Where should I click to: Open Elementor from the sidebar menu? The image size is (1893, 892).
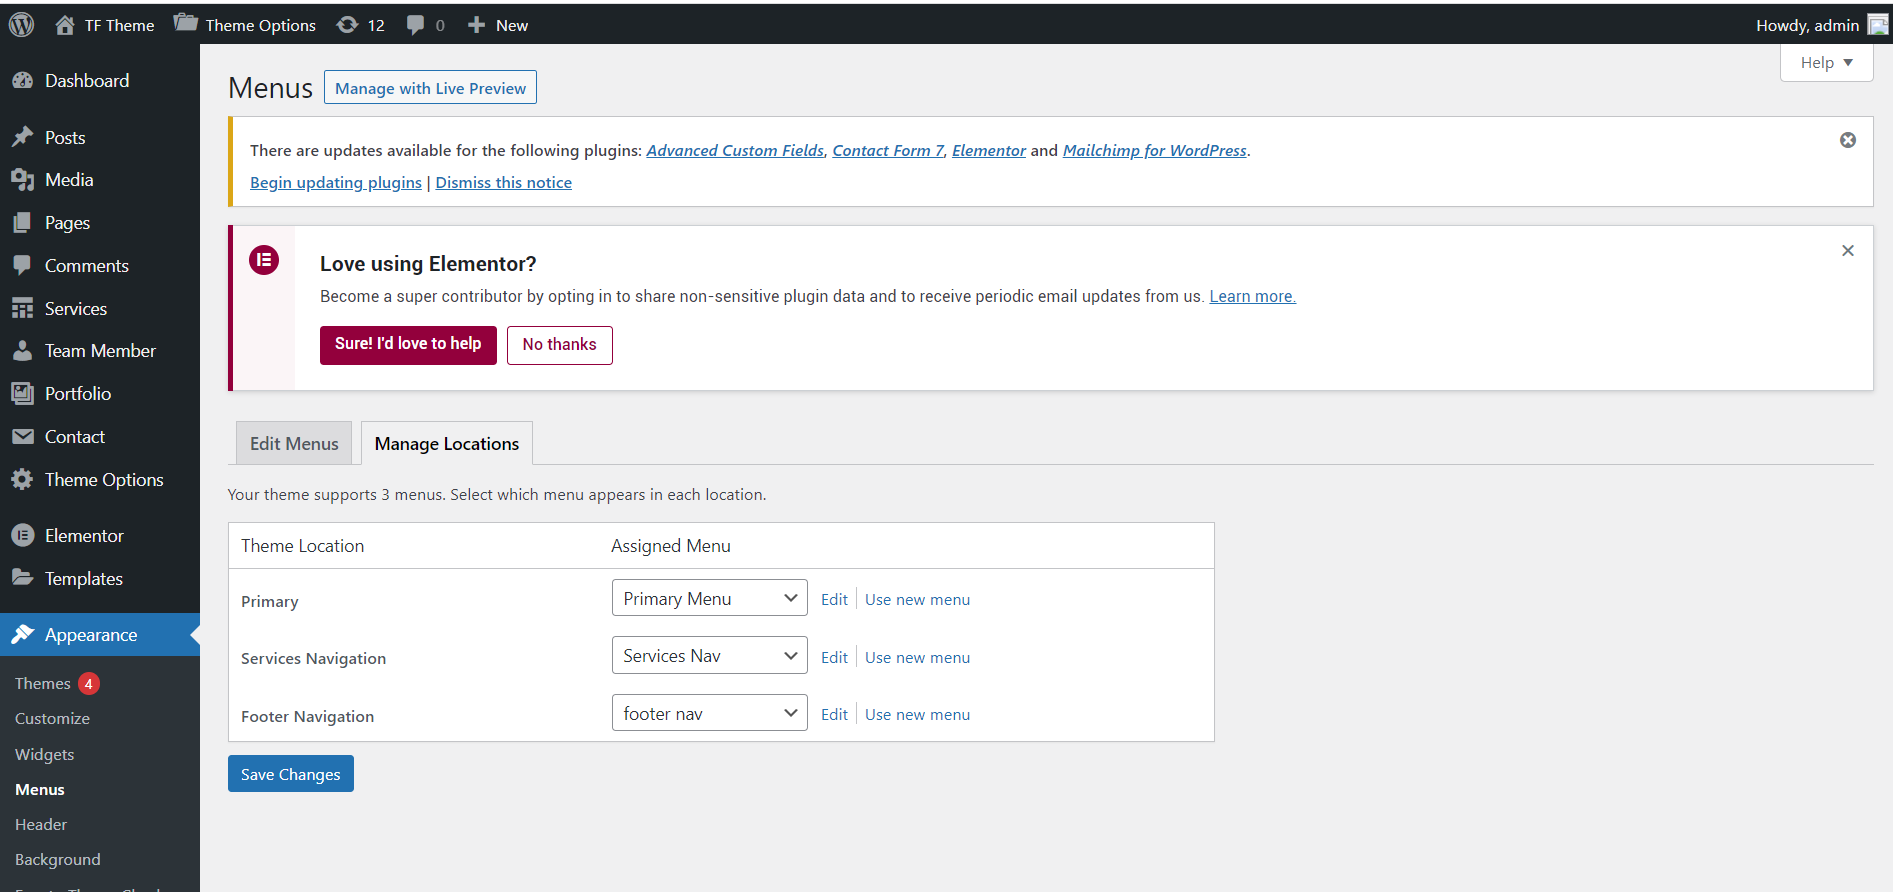point(84,536)
